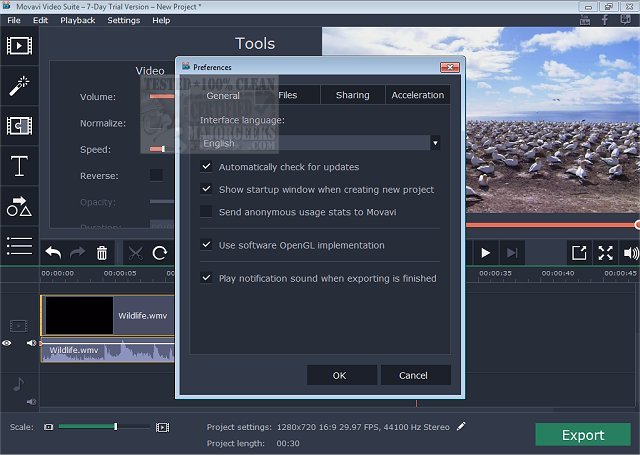Enable Send anonymous usage stats to Movavi
640x455 pixels.
point(206,212)
